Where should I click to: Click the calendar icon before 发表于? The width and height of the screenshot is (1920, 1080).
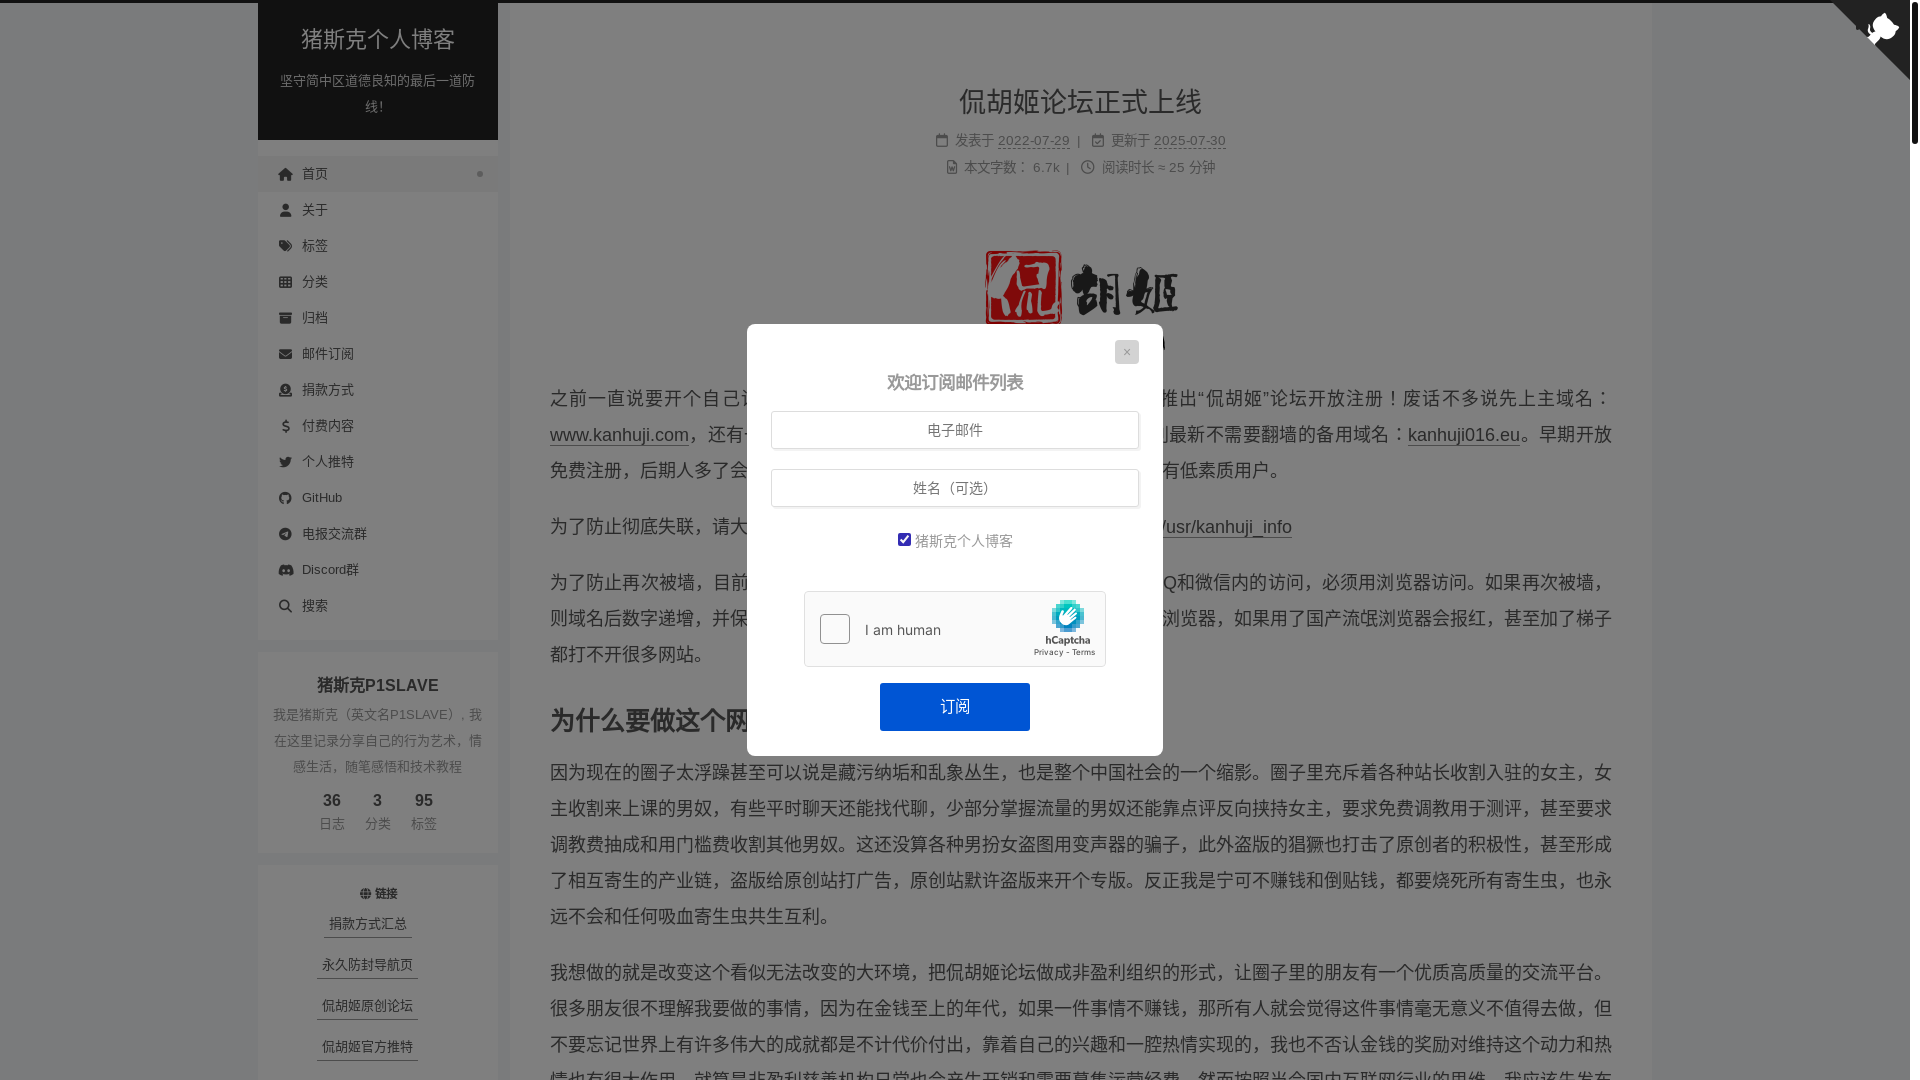point(942,141)
